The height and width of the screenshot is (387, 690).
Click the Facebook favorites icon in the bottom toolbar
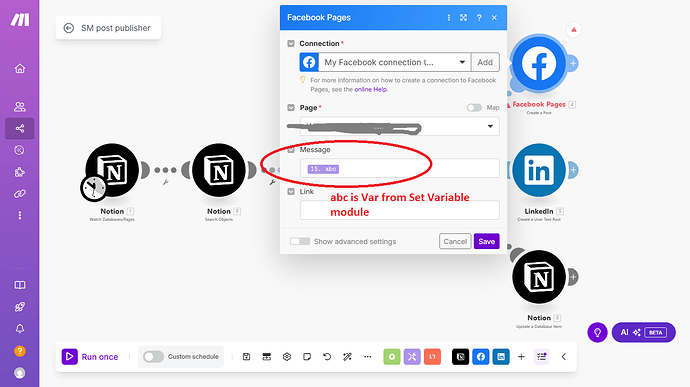[x=481, y=357]
